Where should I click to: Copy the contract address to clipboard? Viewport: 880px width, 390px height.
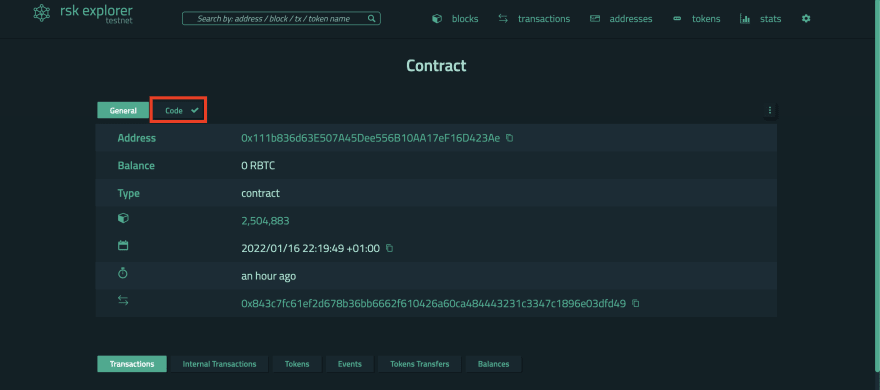pos(510,137)
